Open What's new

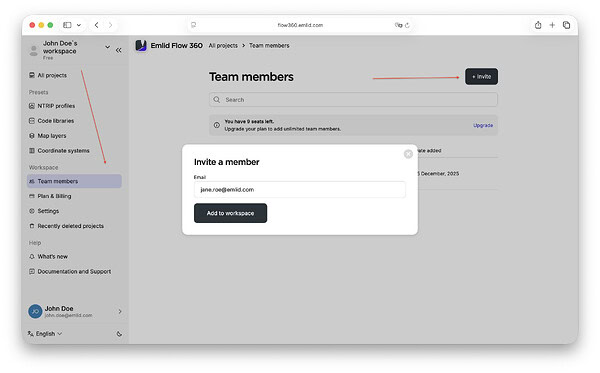point(52,257)
